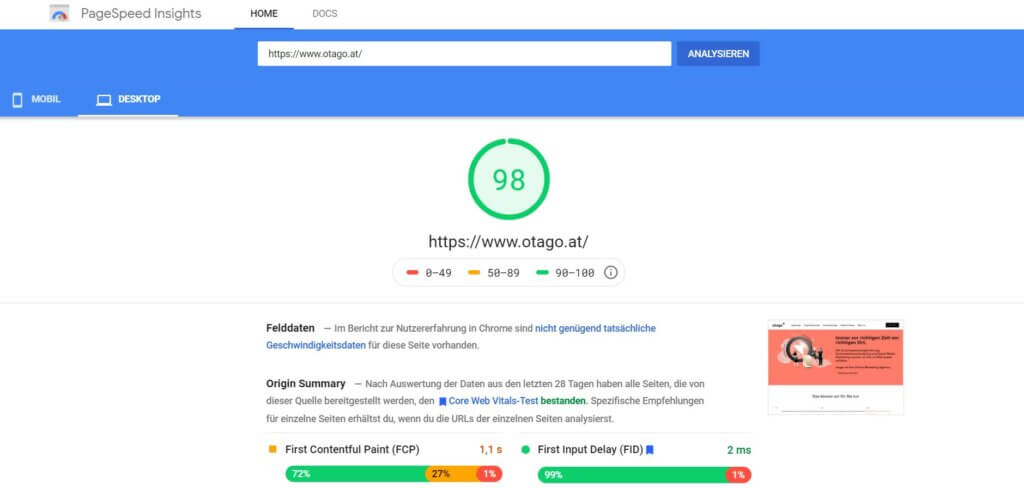1024x488 pixels.
Task: Click the green circle icon beside FID
Action: click(525, 449)
